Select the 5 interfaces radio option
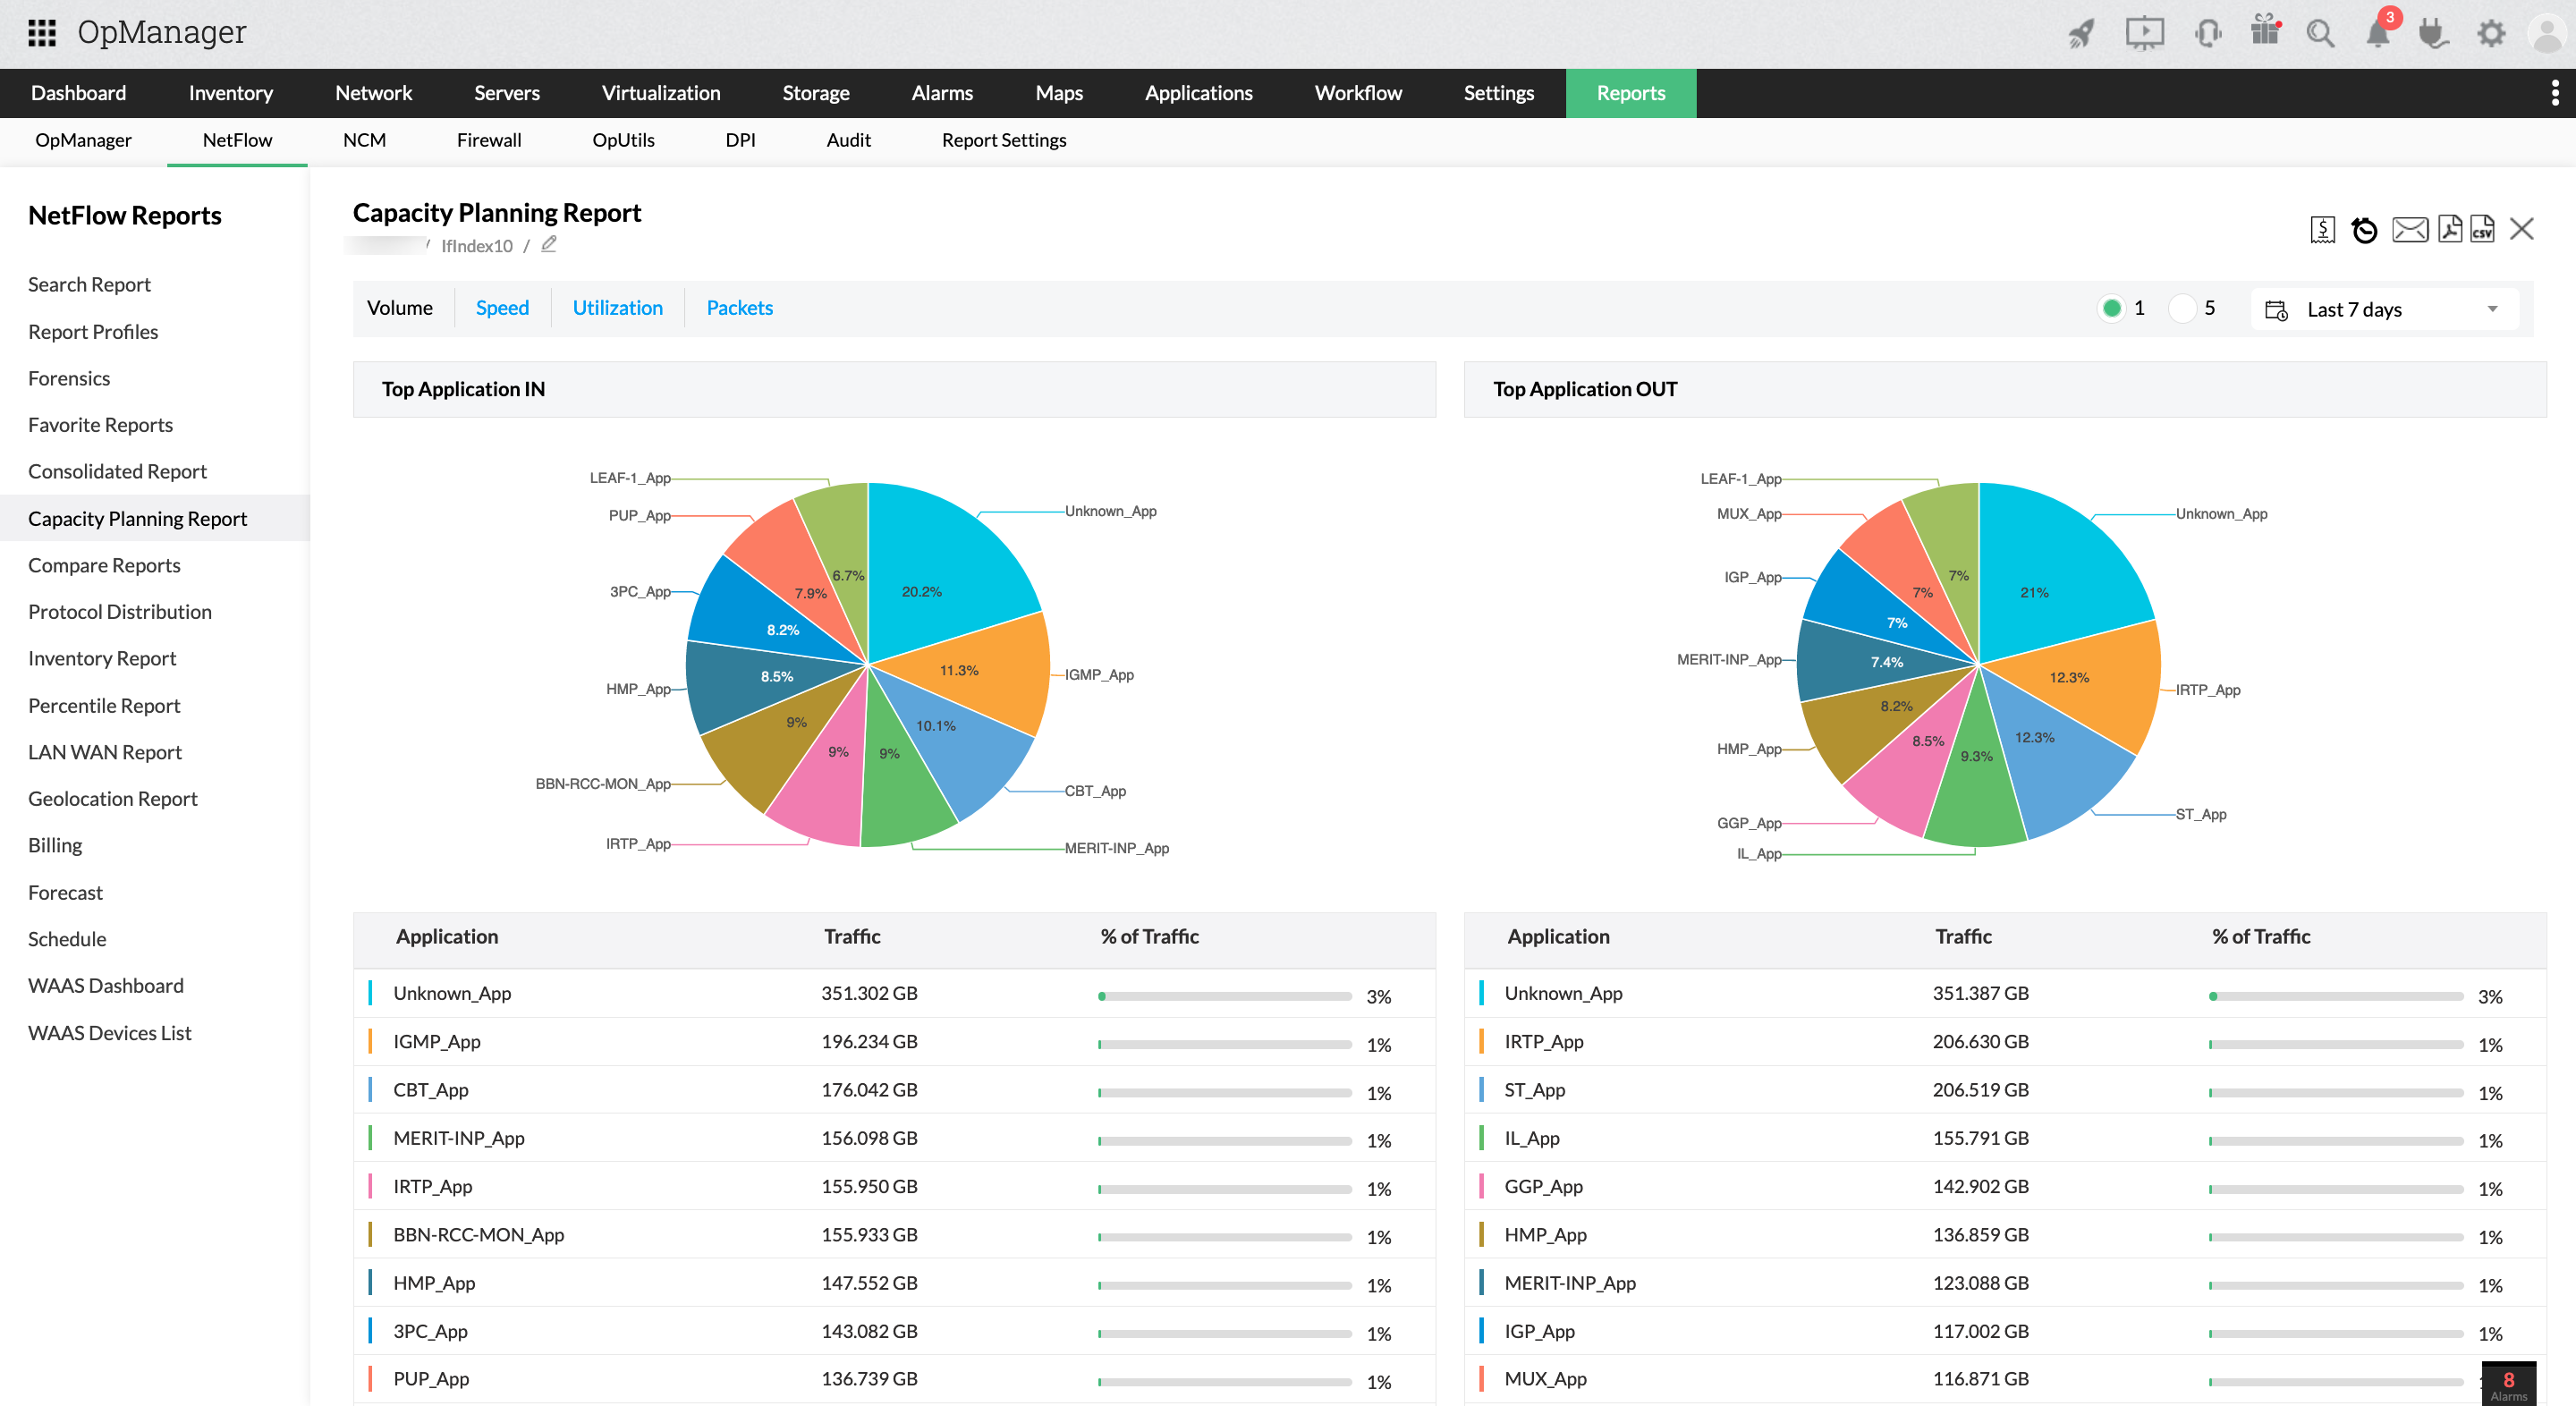The height and width of the screenshot is (1406, 2576). pyautogui.click(x=2183, y=308)
